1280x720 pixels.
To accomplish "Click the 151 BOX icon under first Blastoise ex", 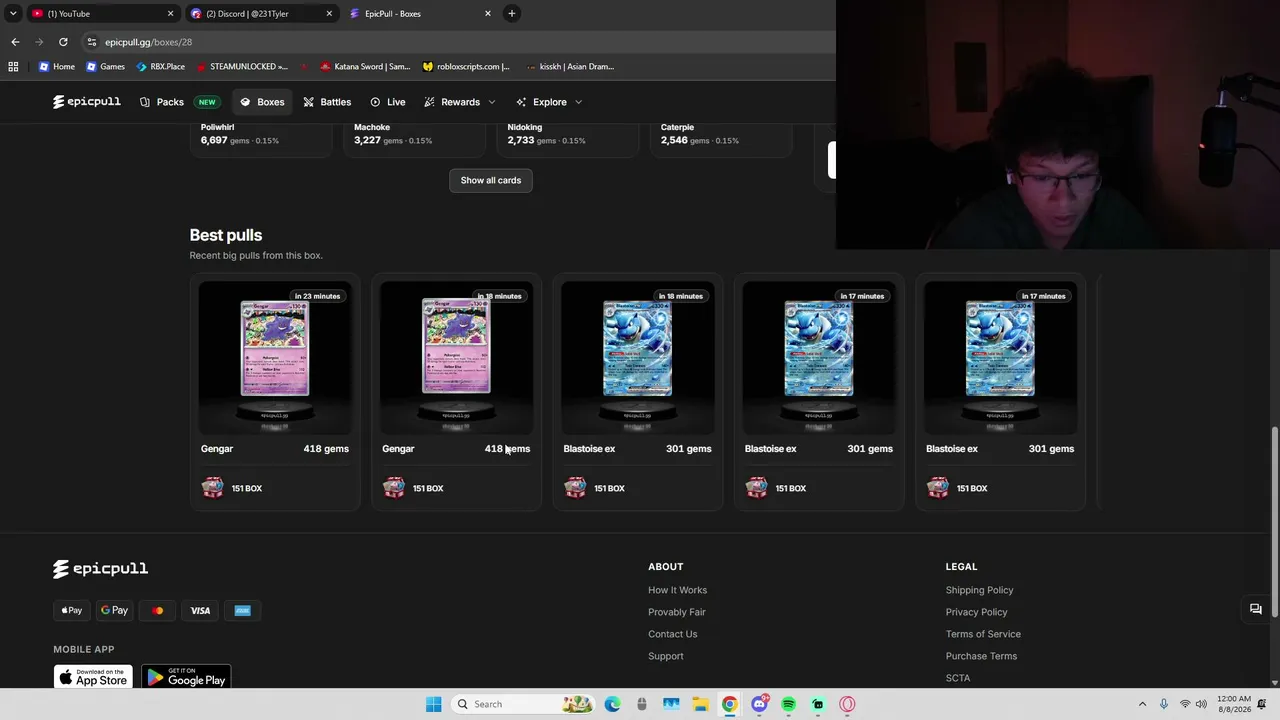I will pos(575,488).
